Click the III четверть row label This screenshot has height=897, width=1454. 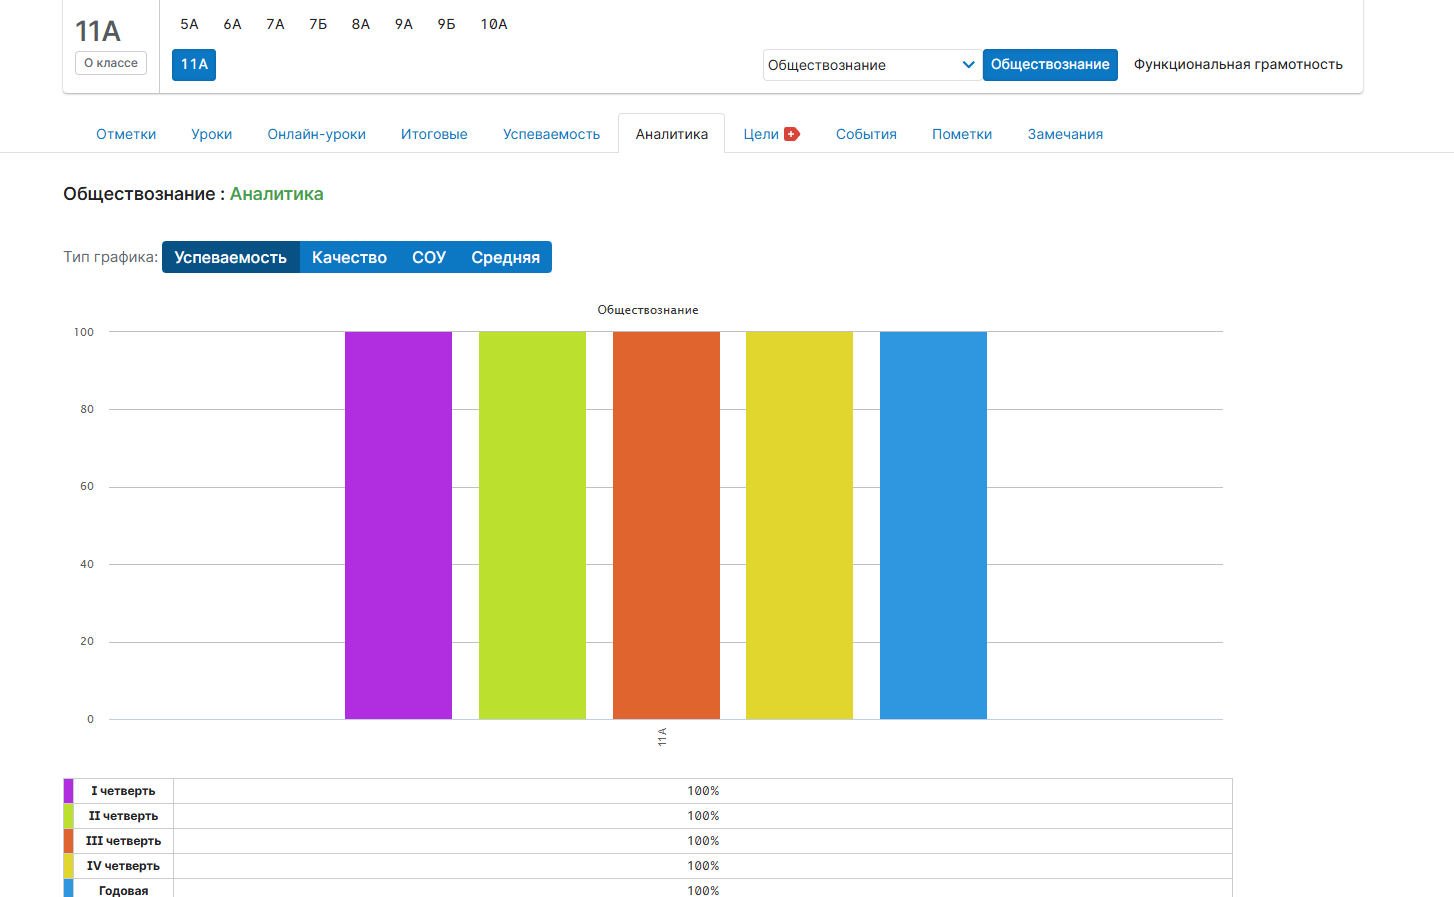point(123,841)
